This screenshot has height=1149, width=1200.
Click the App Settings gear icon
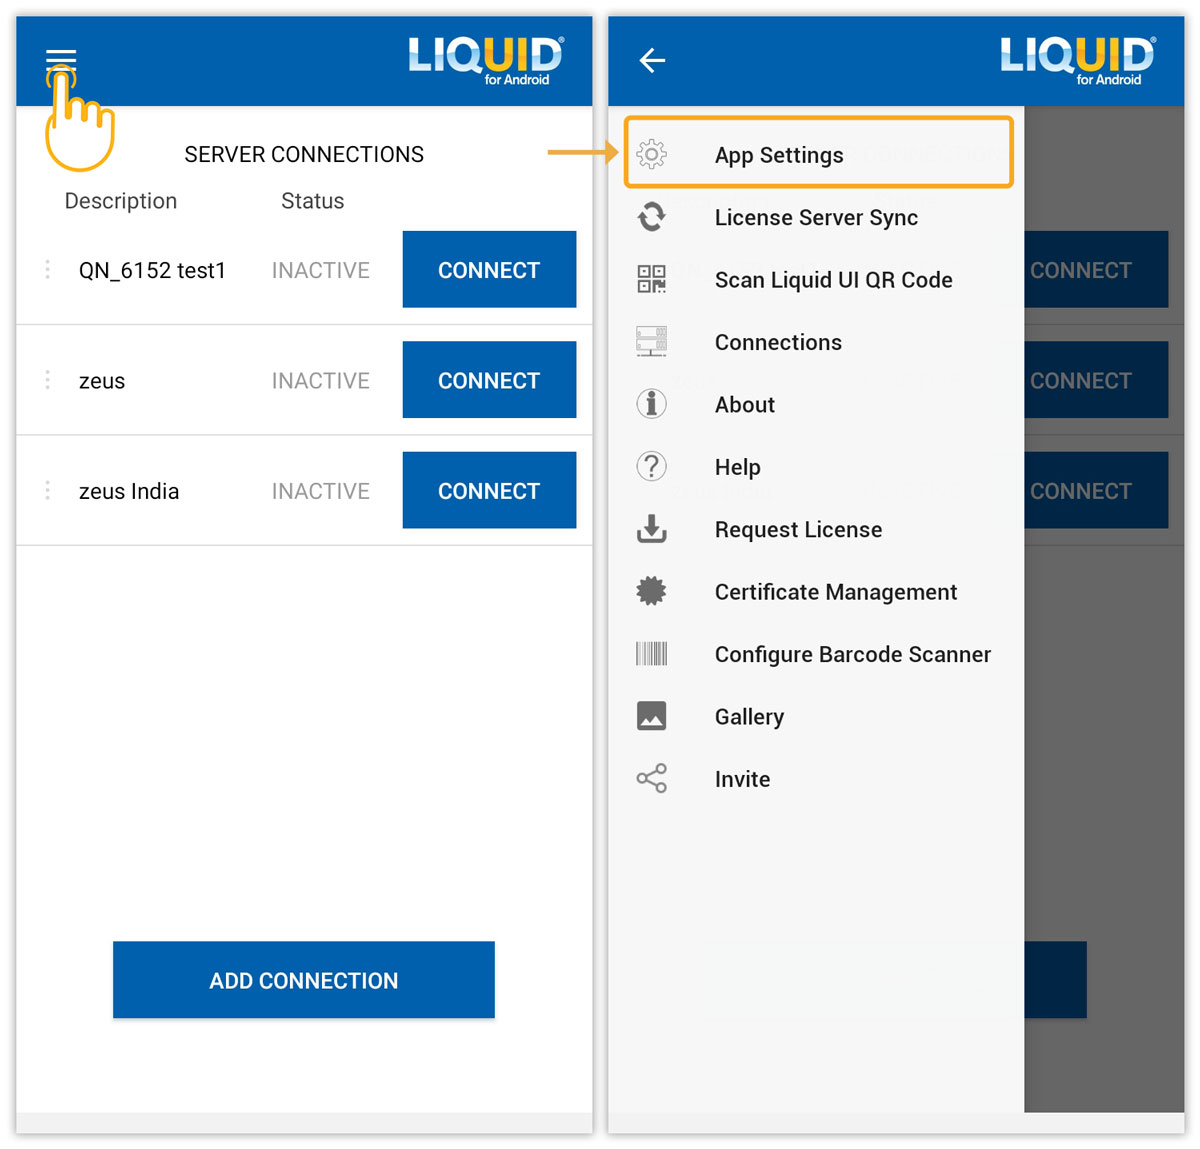point(652,154)
